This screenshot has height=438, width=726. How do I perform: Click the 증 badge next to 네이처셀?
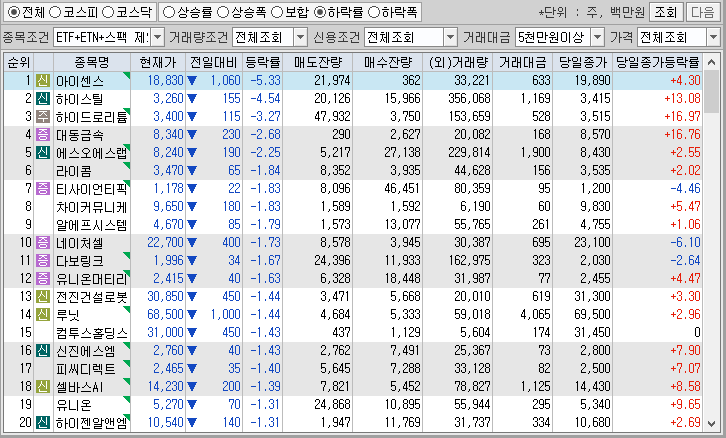point(43,243)
